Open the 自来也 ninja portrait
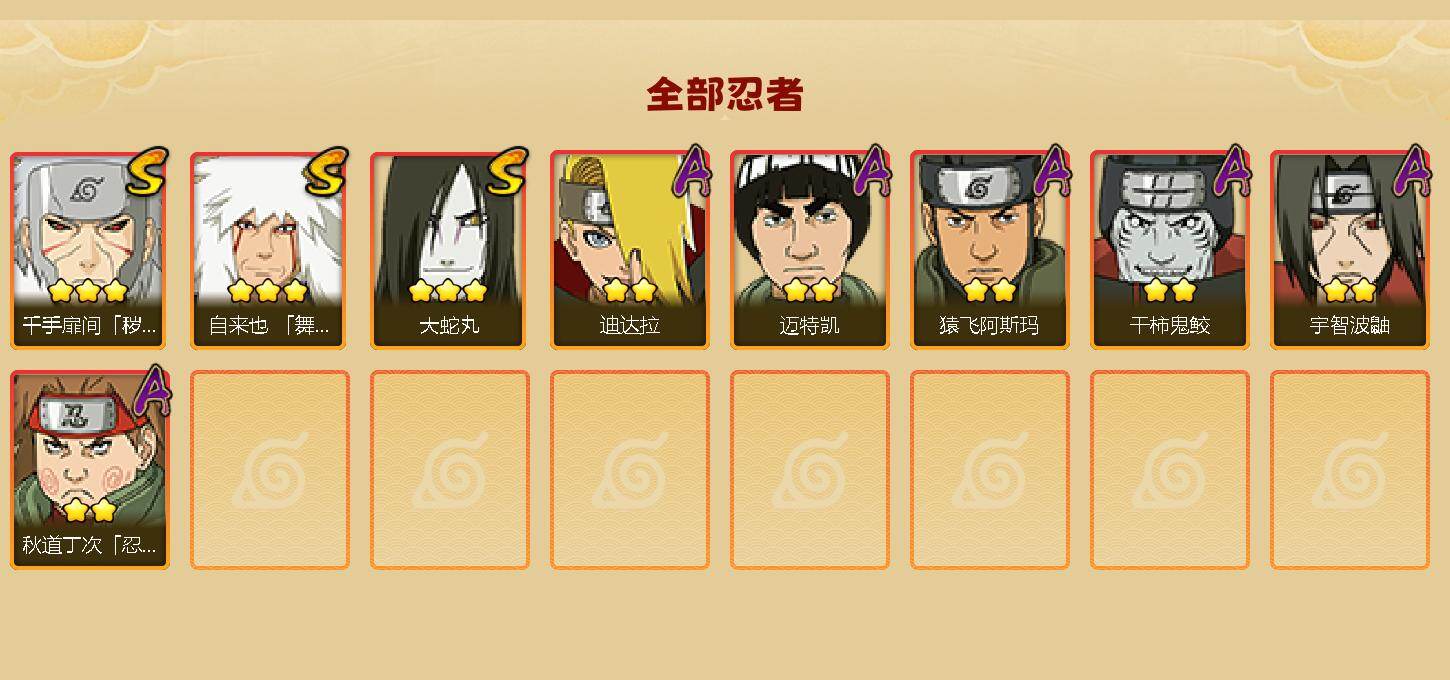This screenshot has width=1450, height=680. (x=270, y=250)
